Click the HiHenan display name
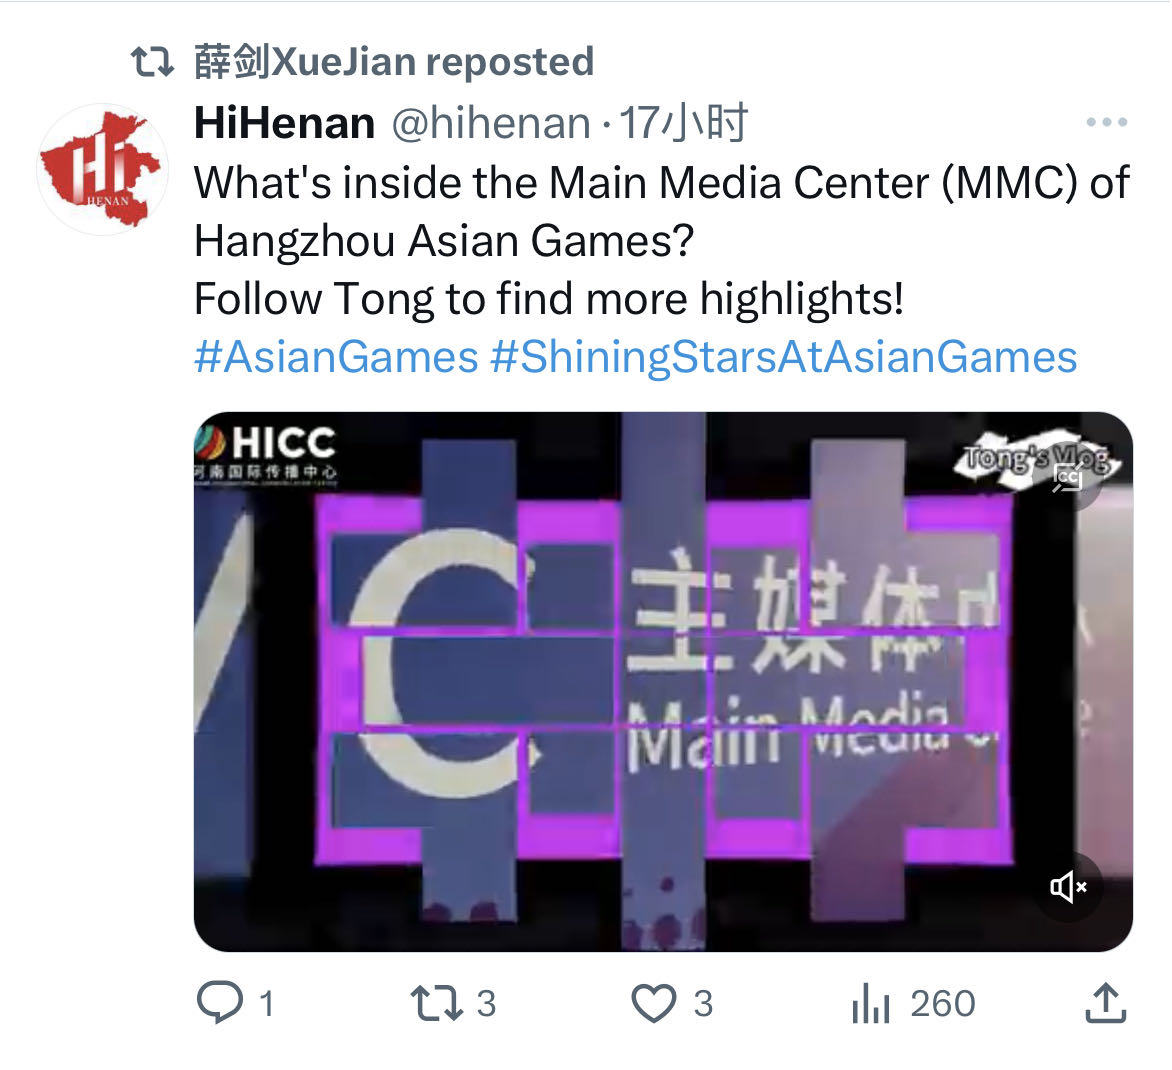Image resolution: width=1172 pixels, height=1070 pixels. click(284, 123)
